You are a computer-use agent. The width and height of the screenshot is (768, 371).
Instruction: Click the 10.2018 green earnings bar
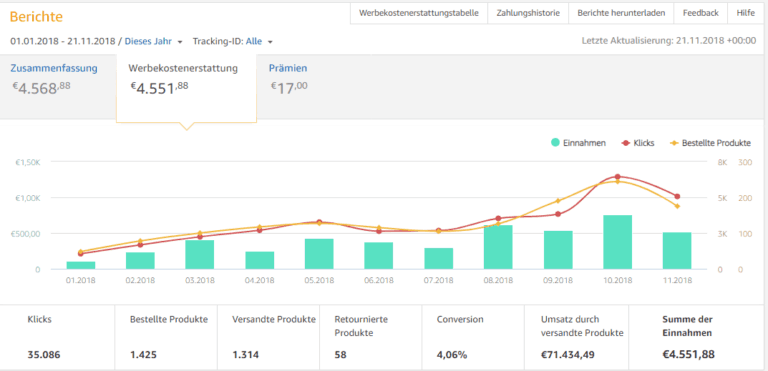click(617, 242)
